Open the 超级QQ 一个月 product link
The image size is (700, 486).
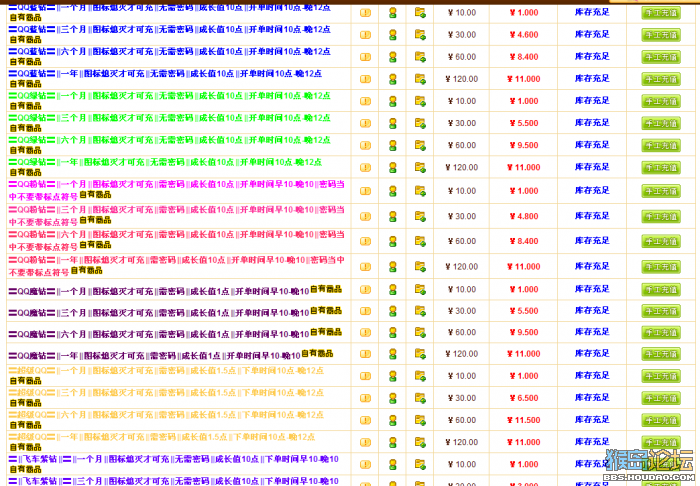[x=166, y=371]
